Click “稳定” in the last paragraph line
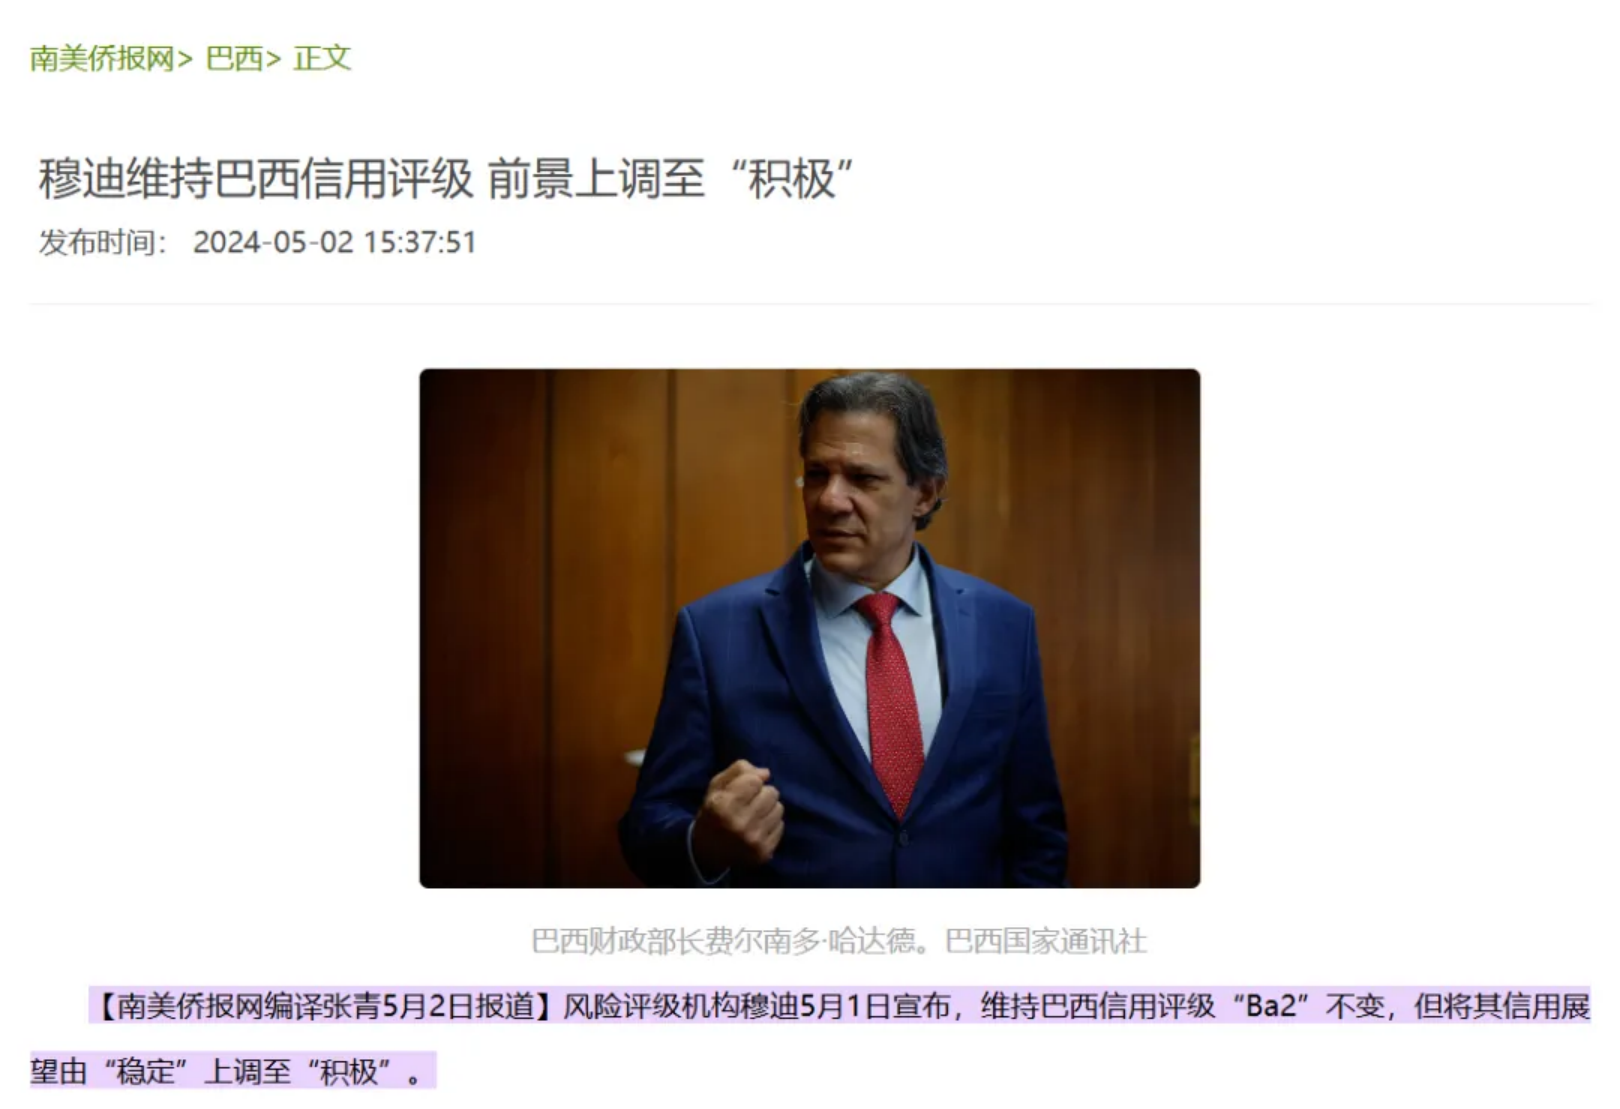Viewport: 1620px width, 1109px height. coord(146,1072)
